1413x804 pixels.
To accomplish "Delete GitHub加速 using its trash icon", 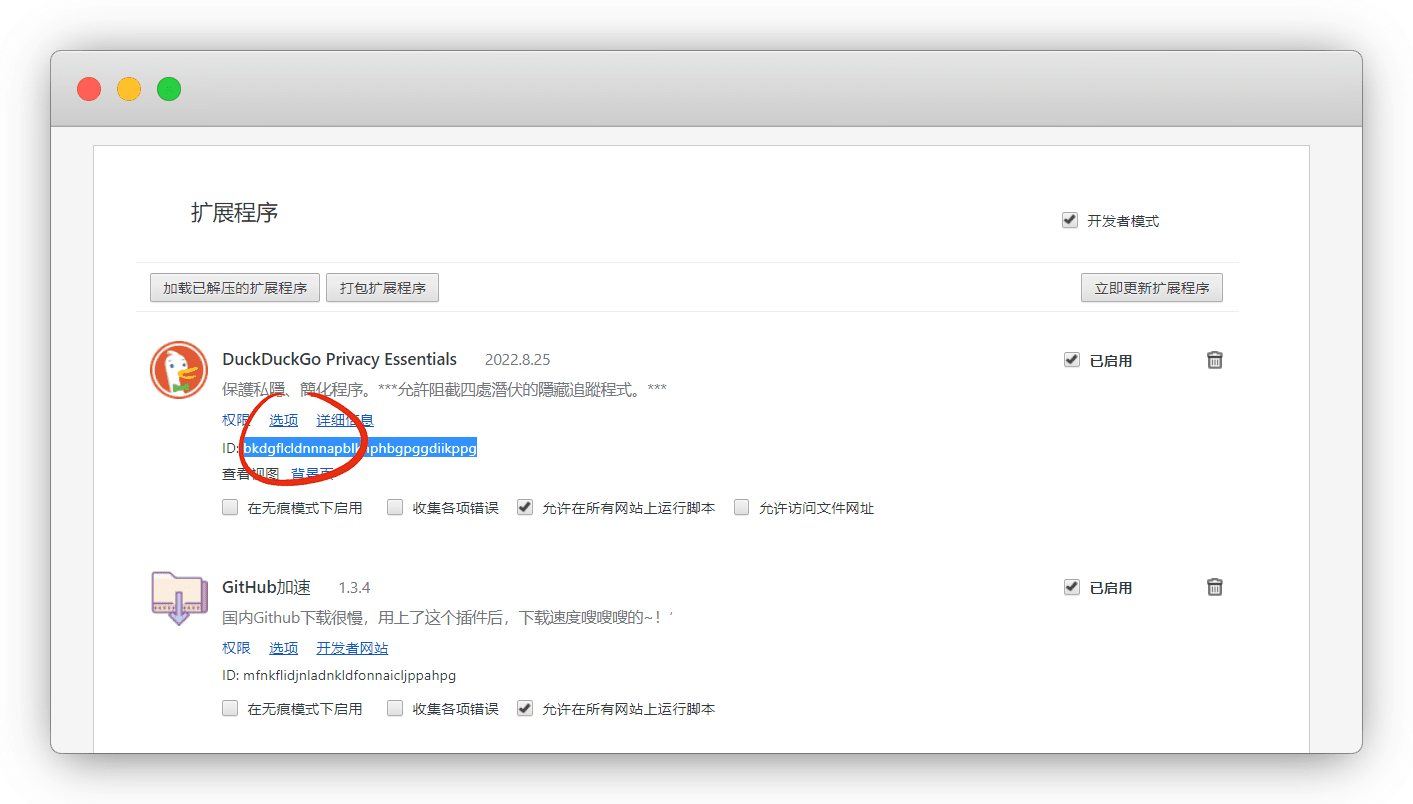I will 1214,587.
